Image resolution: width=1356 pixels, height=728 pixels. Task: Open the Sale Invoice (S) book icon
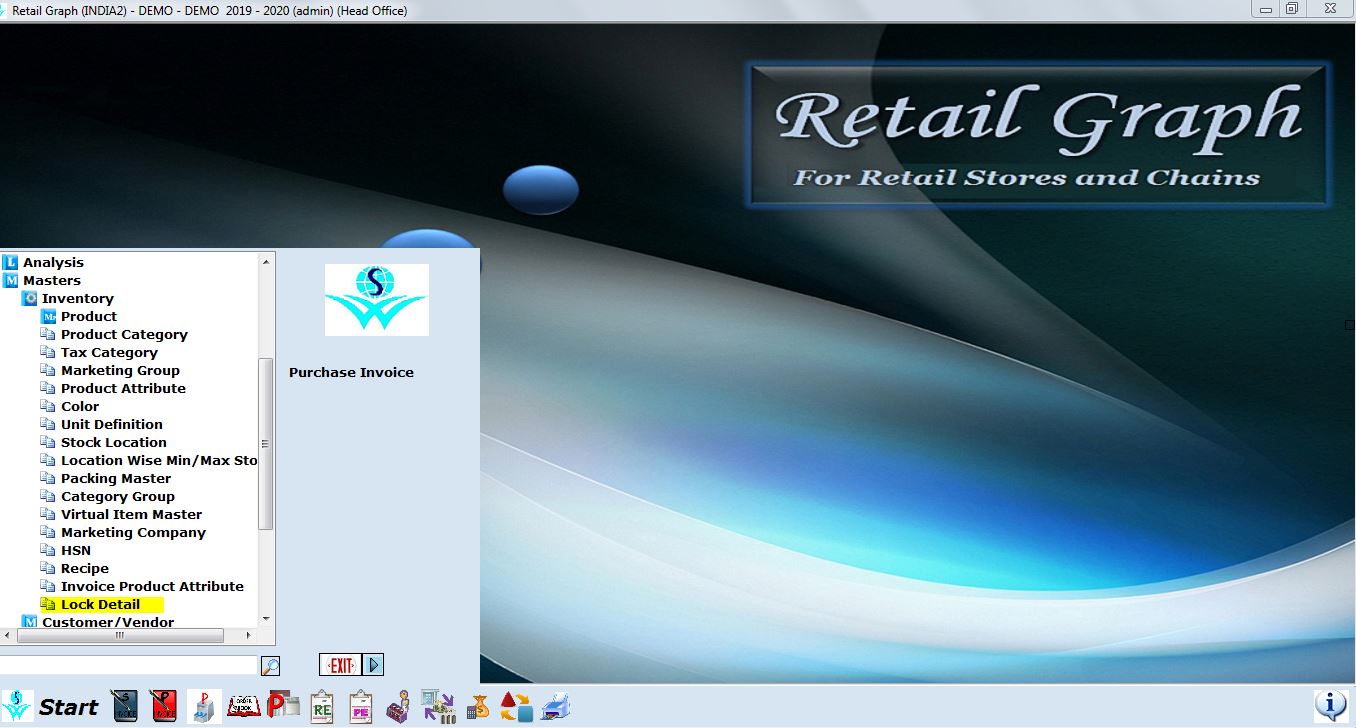124,706
